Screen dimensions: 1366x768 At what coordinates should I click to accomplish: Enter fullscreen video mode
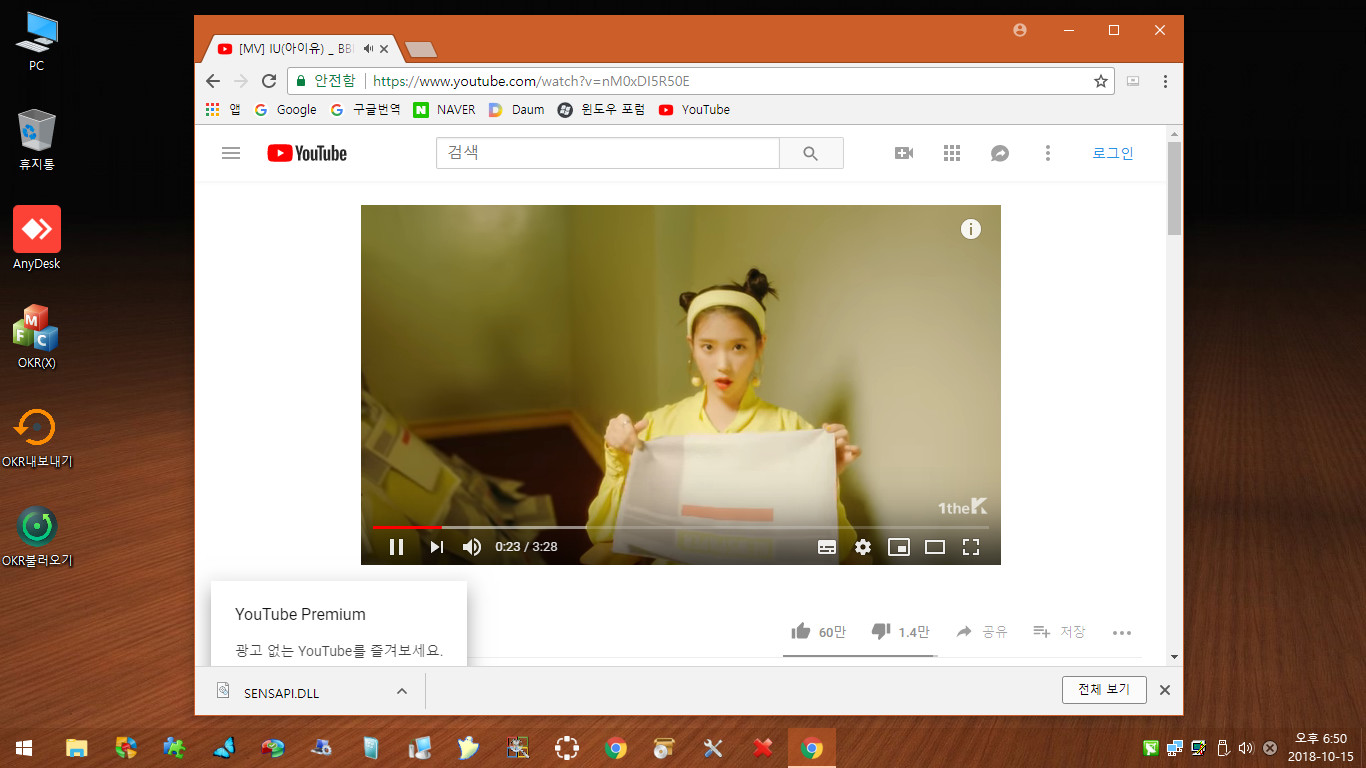click(x=971, y=547)
